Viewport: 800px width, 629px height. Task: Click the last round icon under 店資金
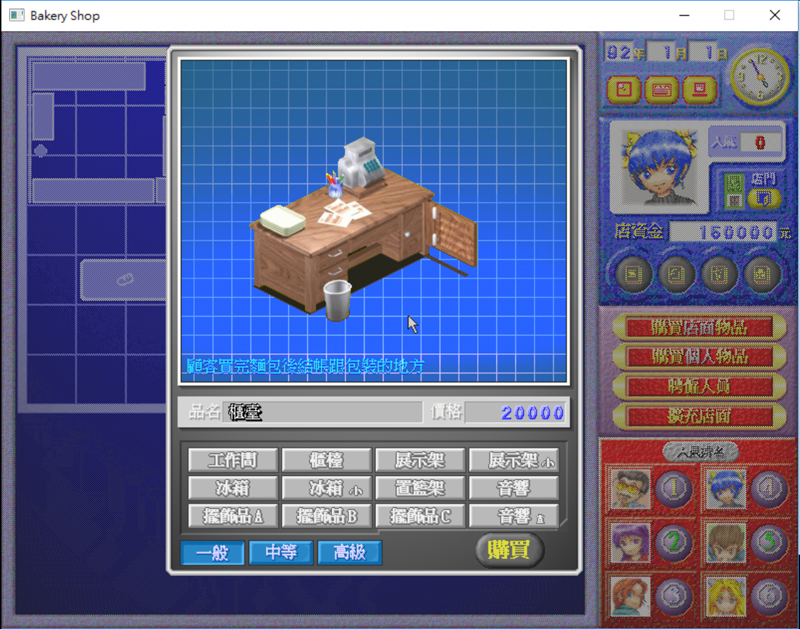pyautogui.click(x=763, y=272)
